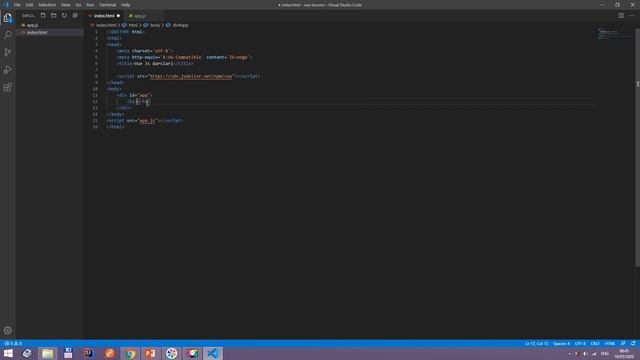The width and height of the screenshot is (640, 360).
Task: Open the File menu
Action: [x=17, y=5]
